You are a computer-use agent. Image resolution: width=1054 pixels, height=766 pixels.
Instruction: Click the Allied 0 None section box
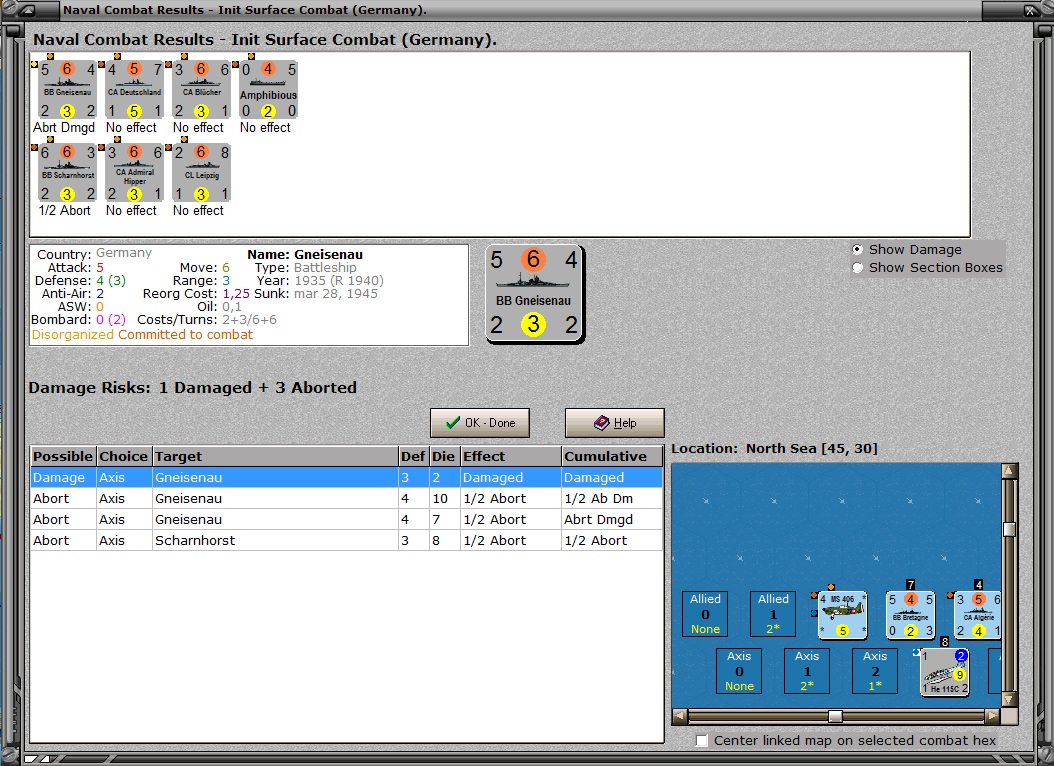(x=705, y=614)
